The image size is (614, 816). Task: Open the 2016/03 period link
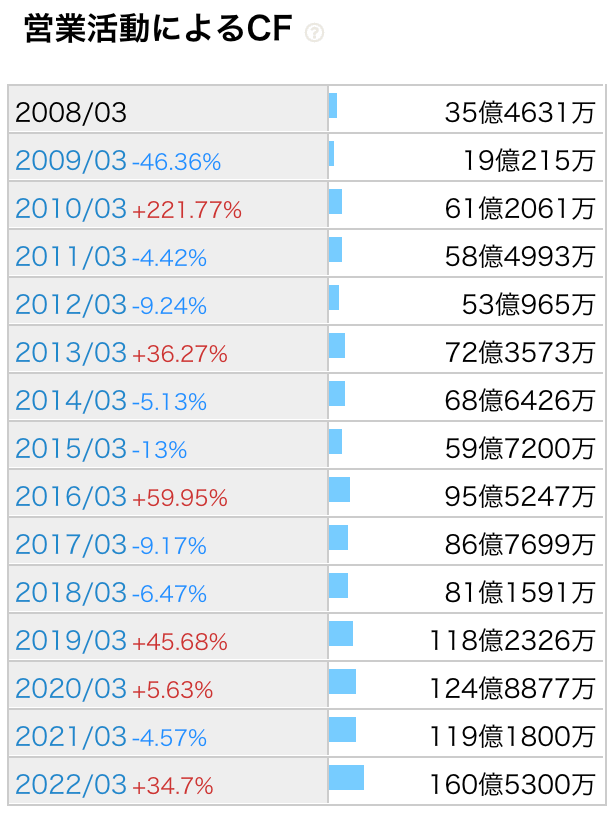(71, 497)
